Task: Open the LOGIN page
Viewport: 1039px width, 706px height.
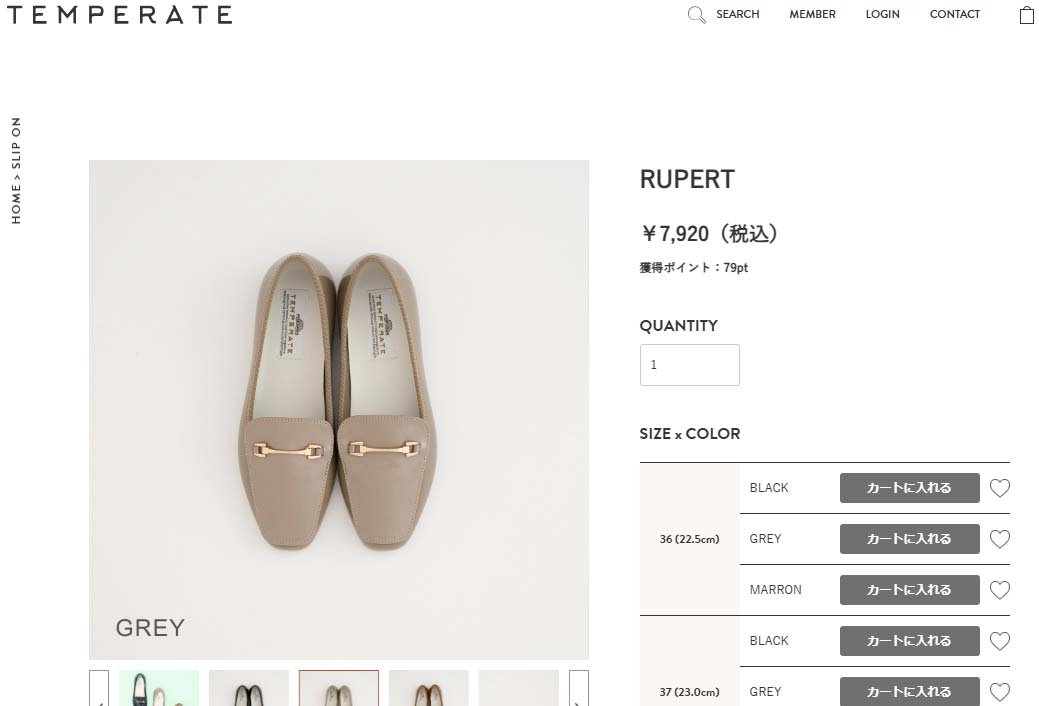Action: [x=882, y=15]
